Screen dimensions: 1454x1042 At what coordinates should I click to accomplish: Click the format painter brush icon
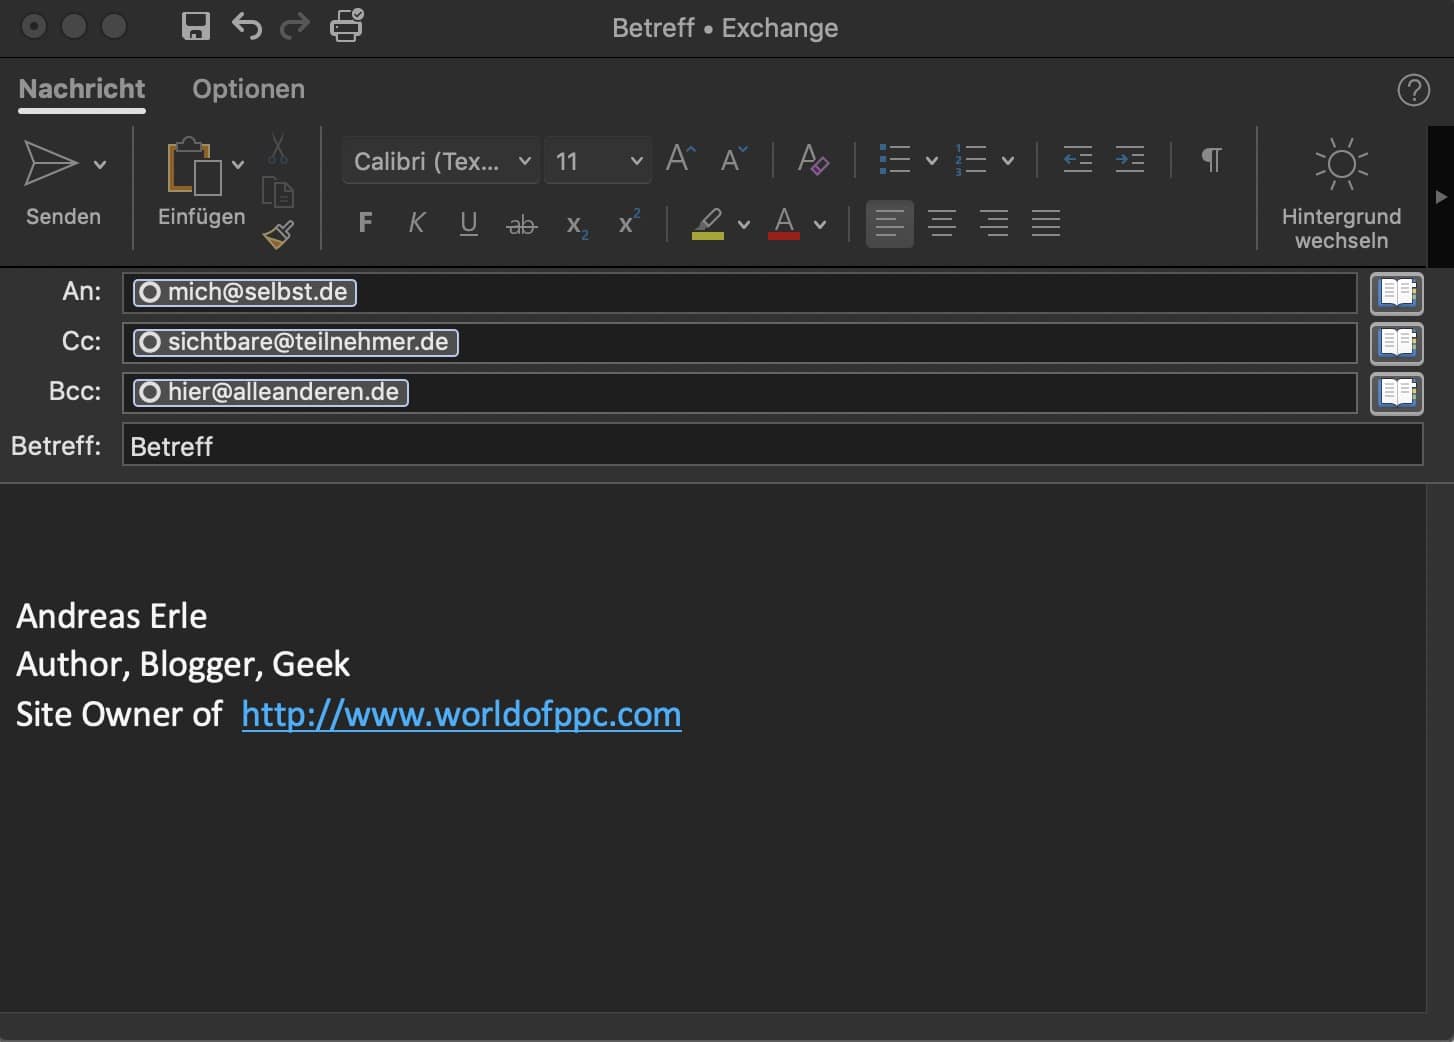[278, 235]
